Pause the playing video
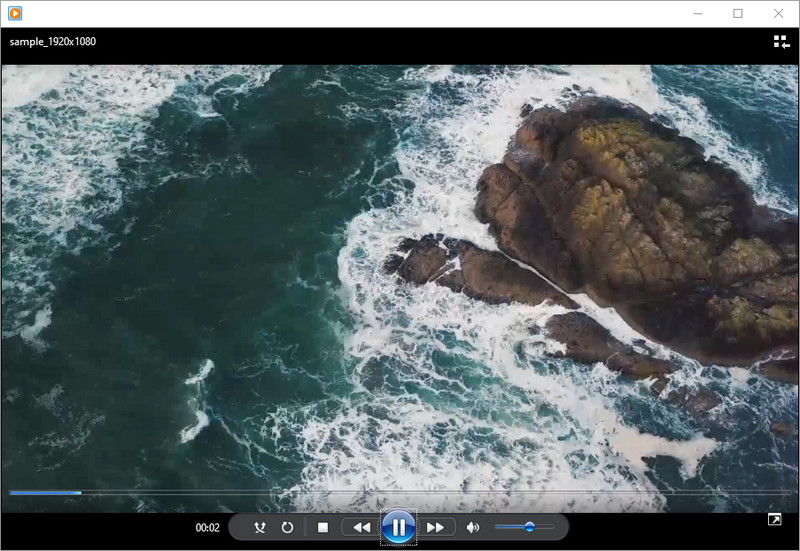Screen dimensions: 800x551 [398, 527]
